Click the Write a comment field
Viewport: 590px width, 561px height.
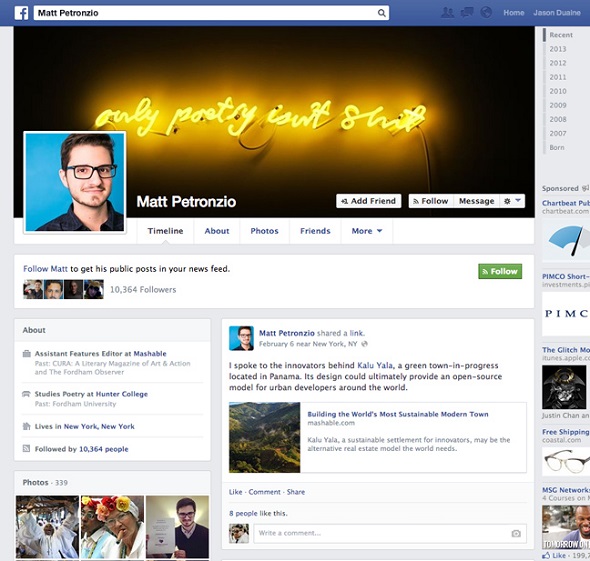[390, 533]
